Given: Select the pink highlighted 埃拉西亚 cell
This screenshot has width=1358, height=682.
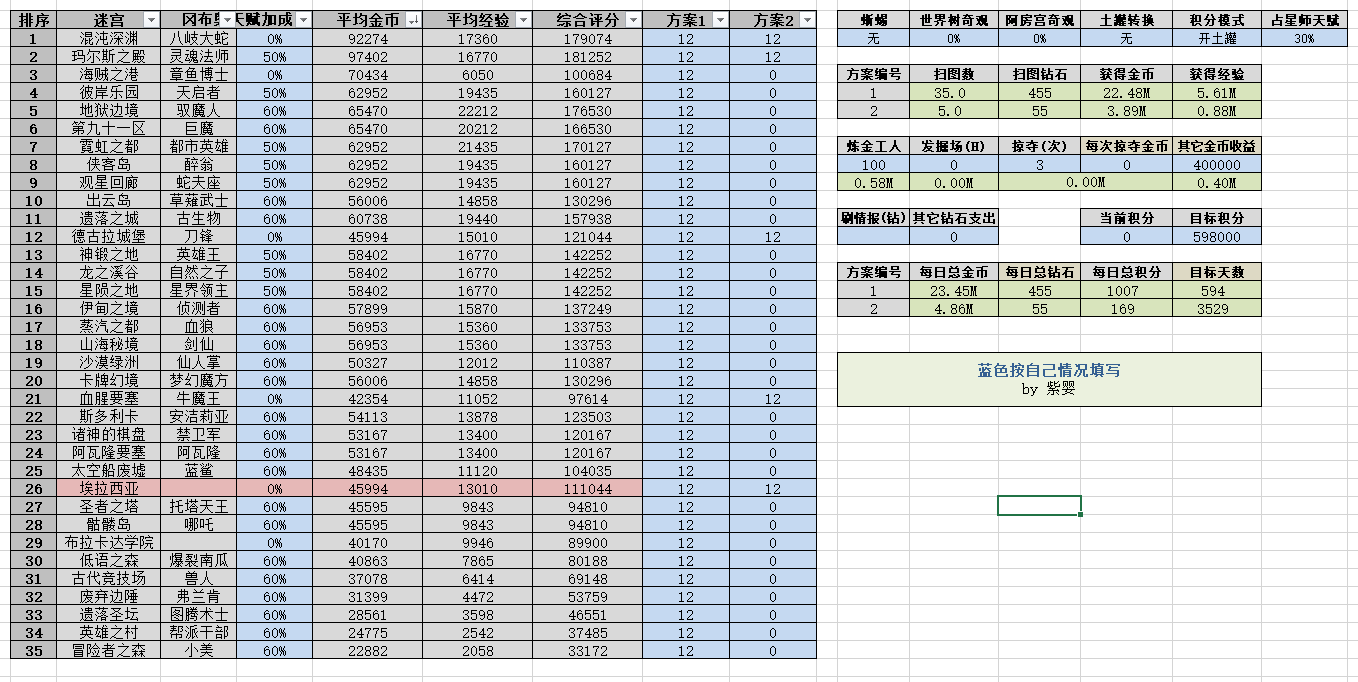Looking at the screenshot, I should click(109, 489).
